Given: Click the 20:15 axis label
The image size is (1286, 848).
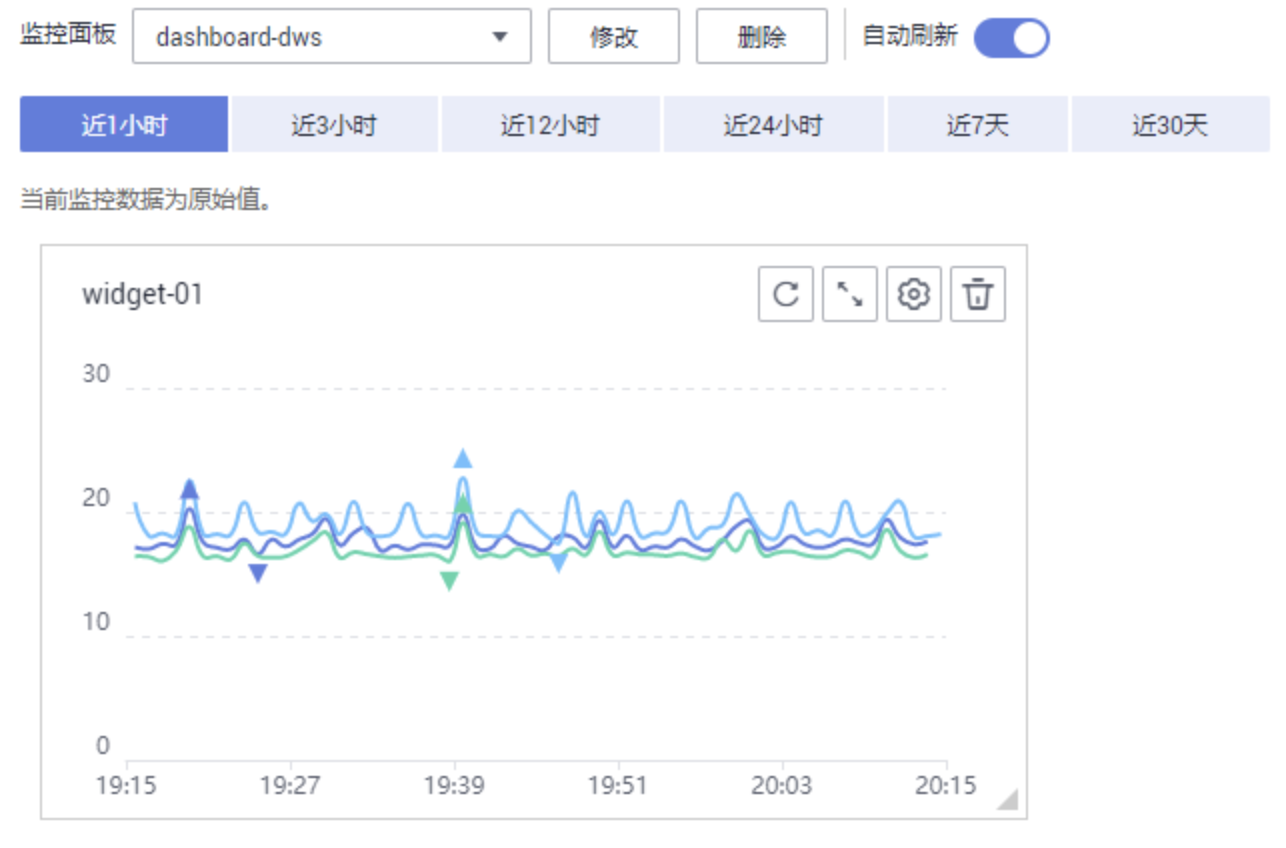Looking at the screenshot, I should (946, 785).
